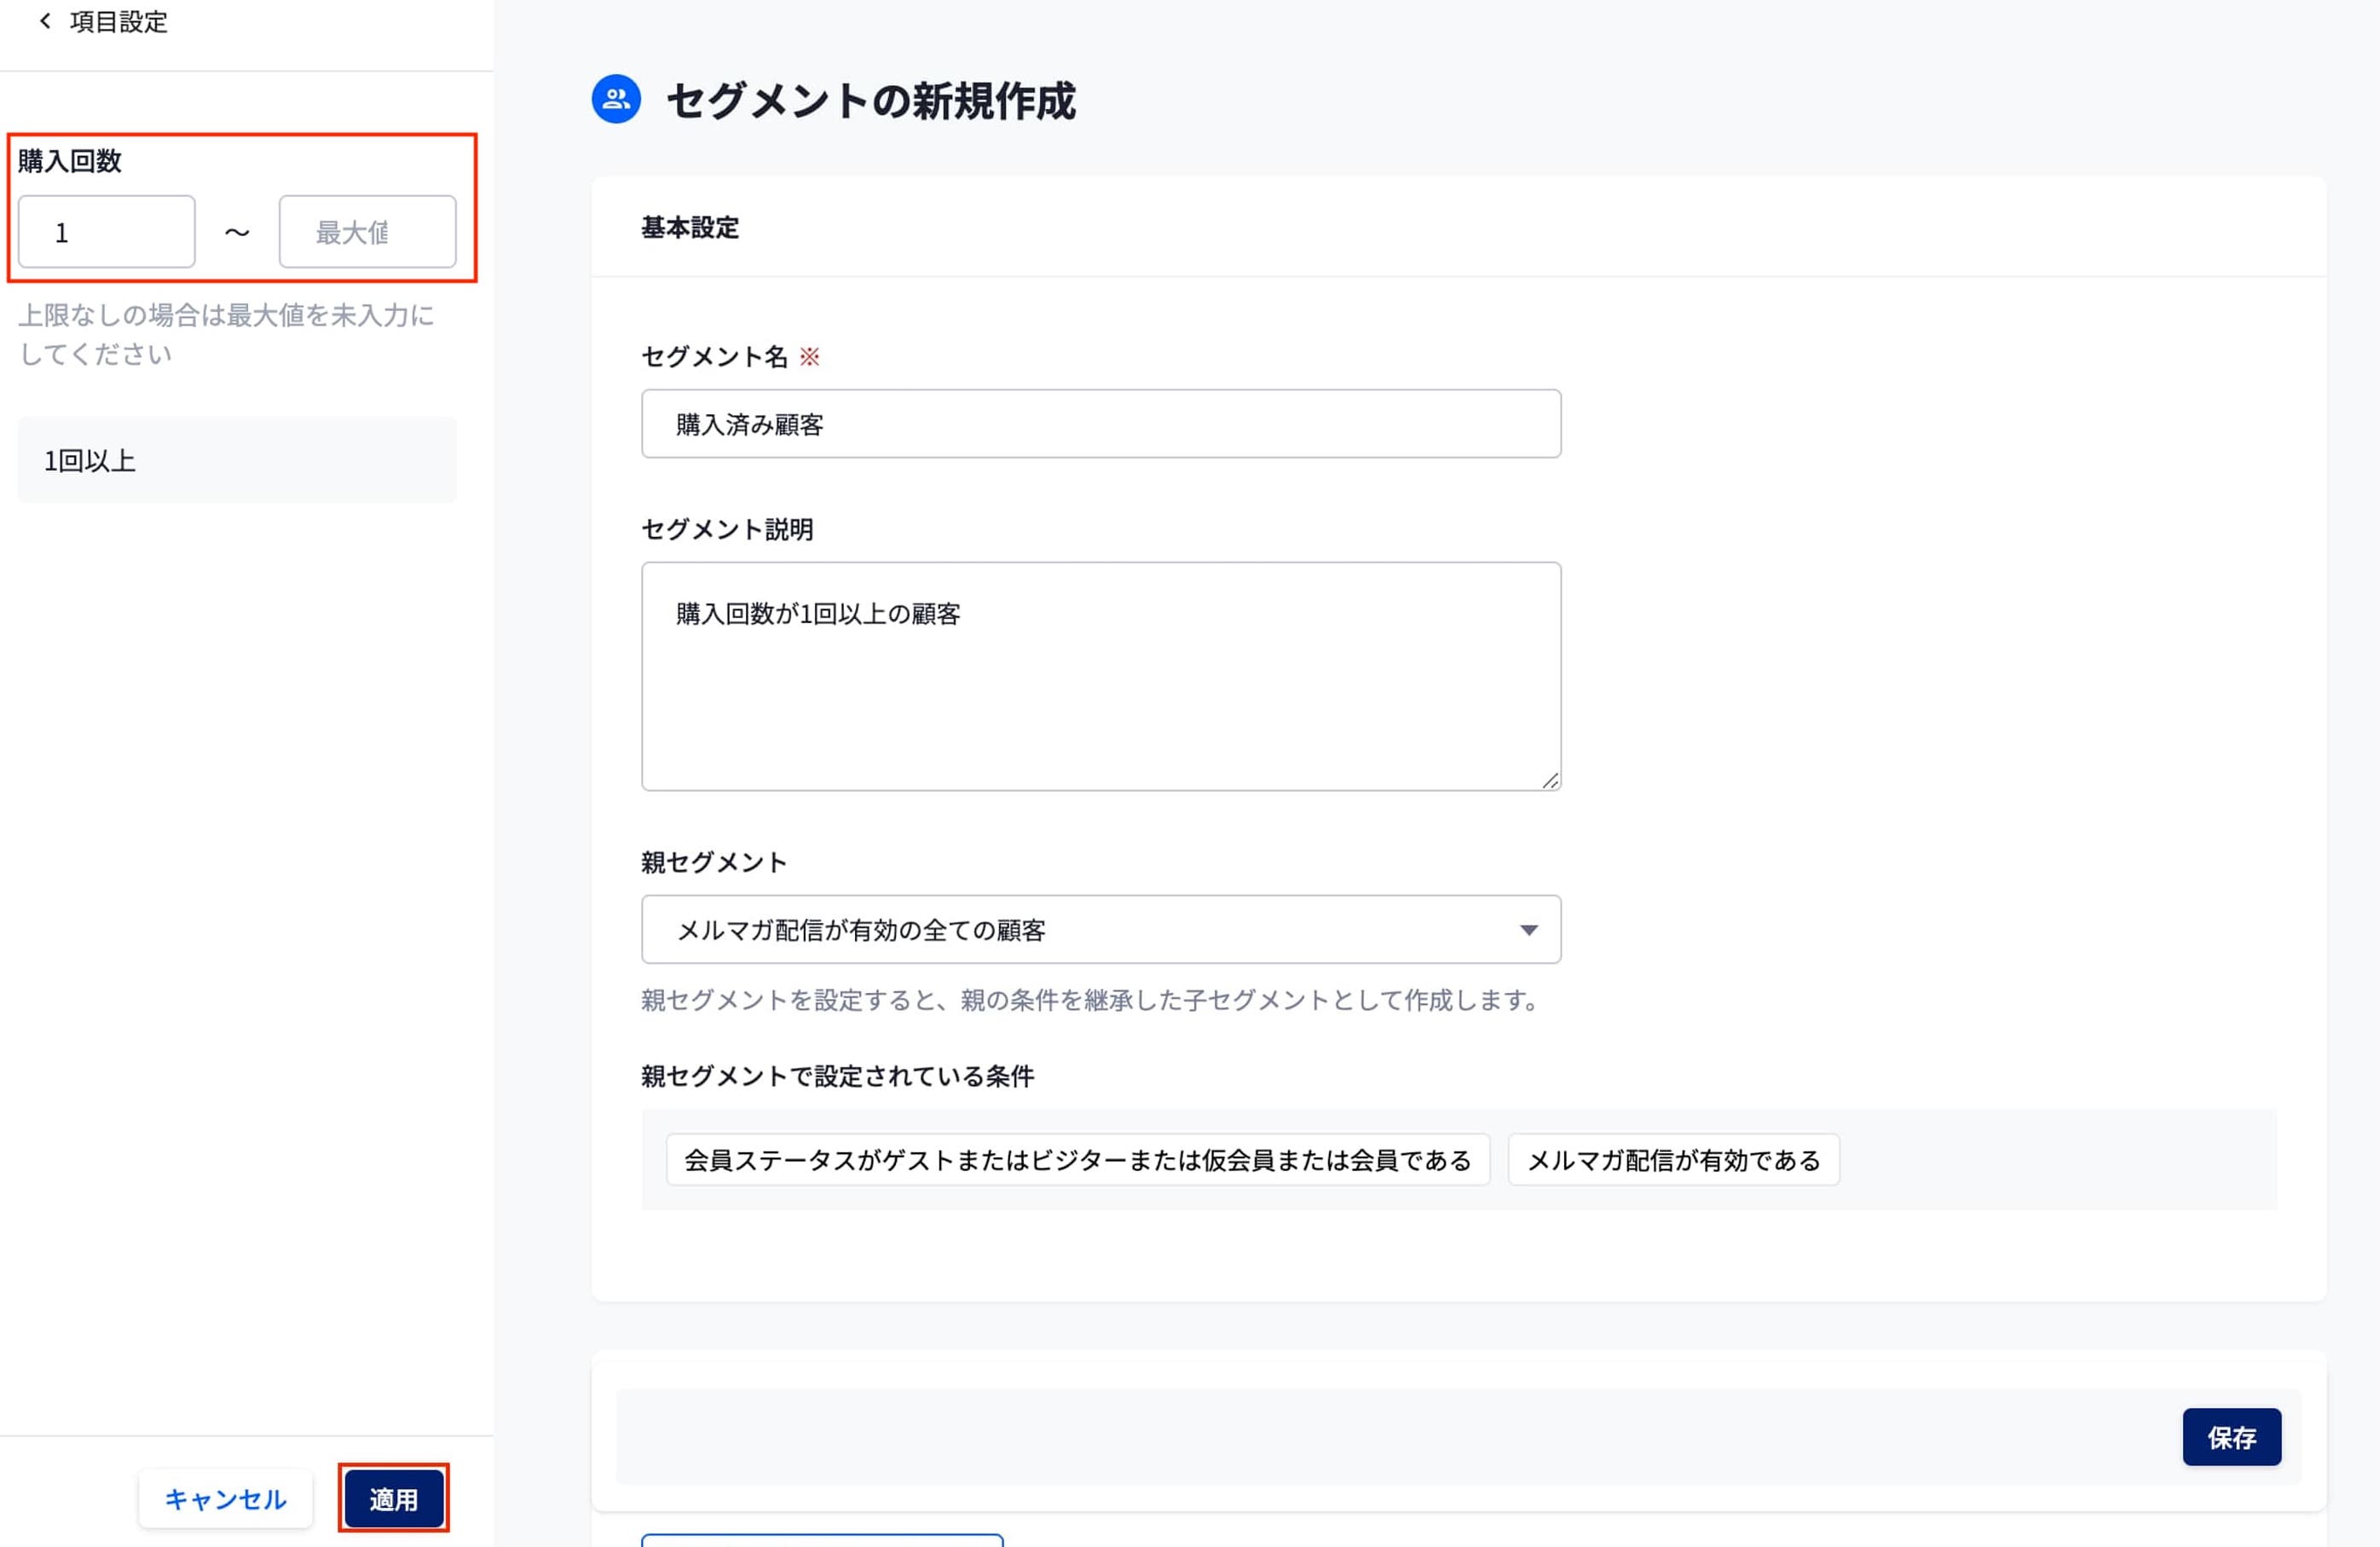
Task: Click the 会員ステータス condition chip
Action: click(x=1077, y=1160)
